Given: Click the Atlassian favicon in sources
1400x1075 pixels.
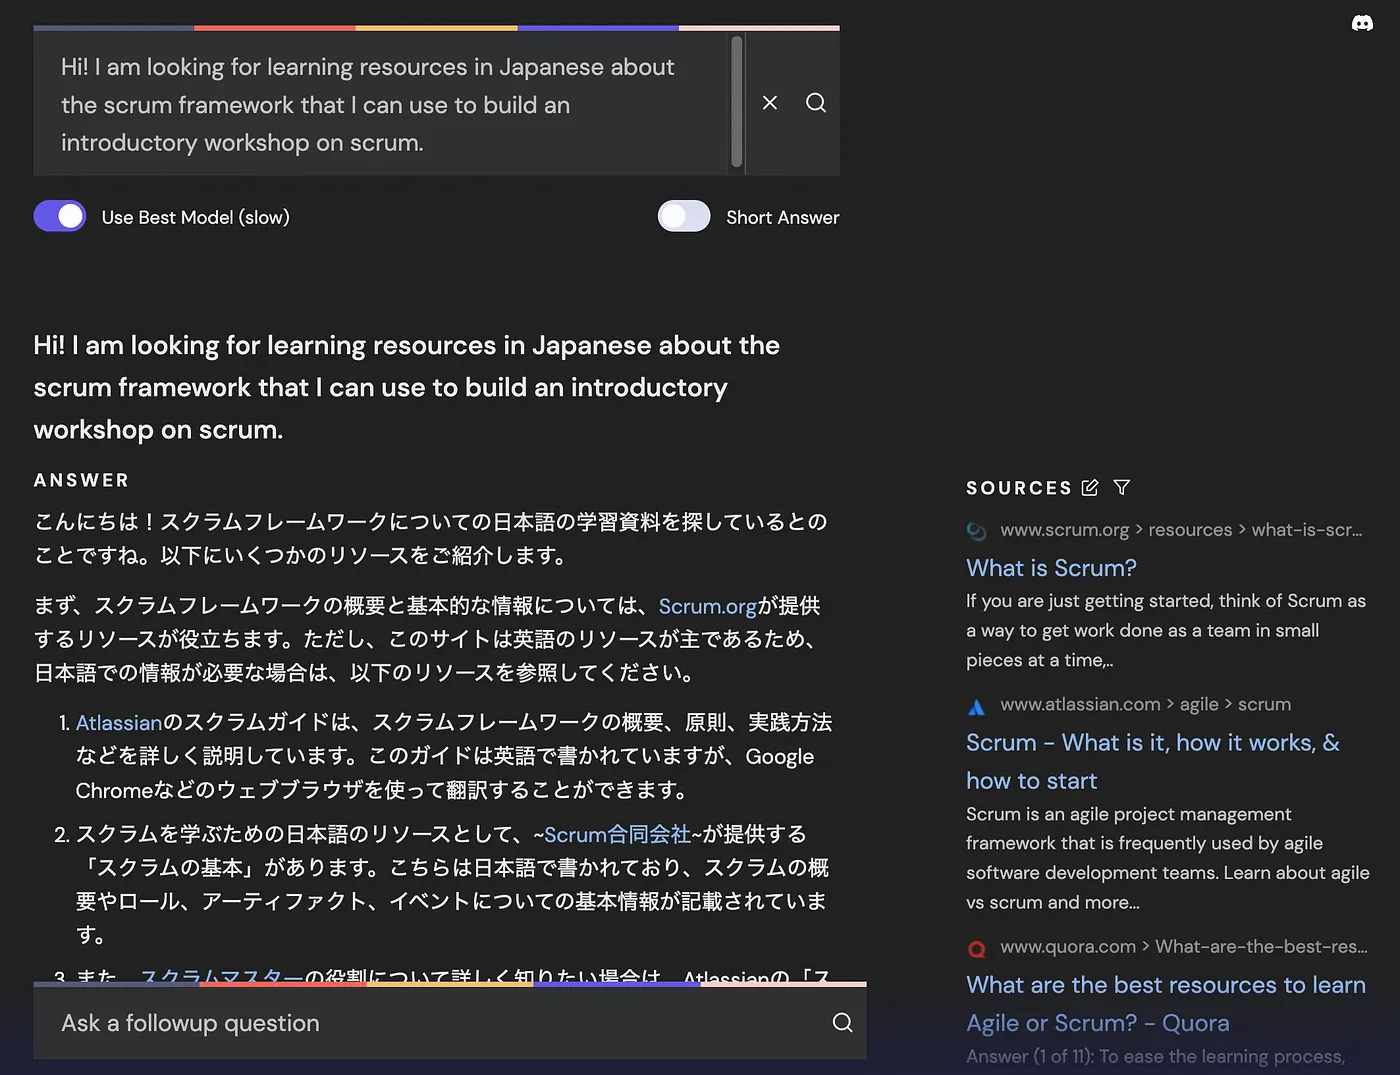Looking at the screenshot, I should 977,706.
